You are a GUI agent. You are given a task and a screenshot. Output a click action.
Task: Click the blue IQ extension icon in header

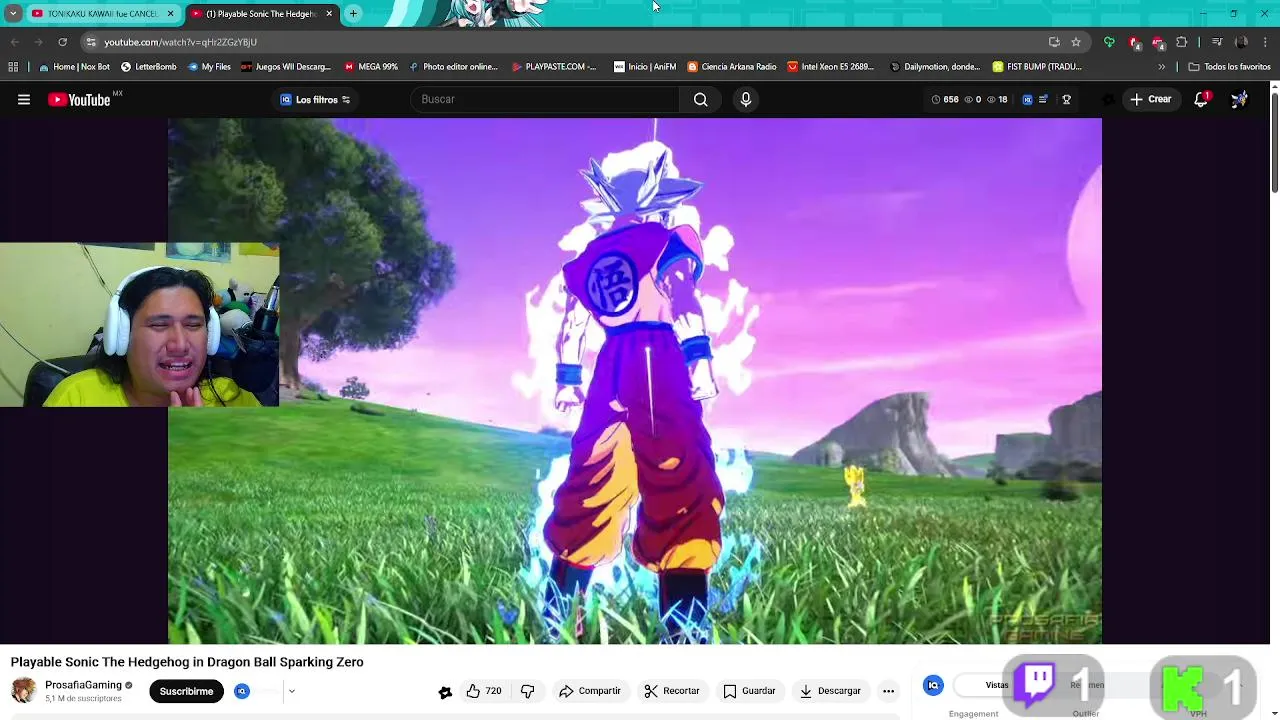click(x=1027, y=99)
